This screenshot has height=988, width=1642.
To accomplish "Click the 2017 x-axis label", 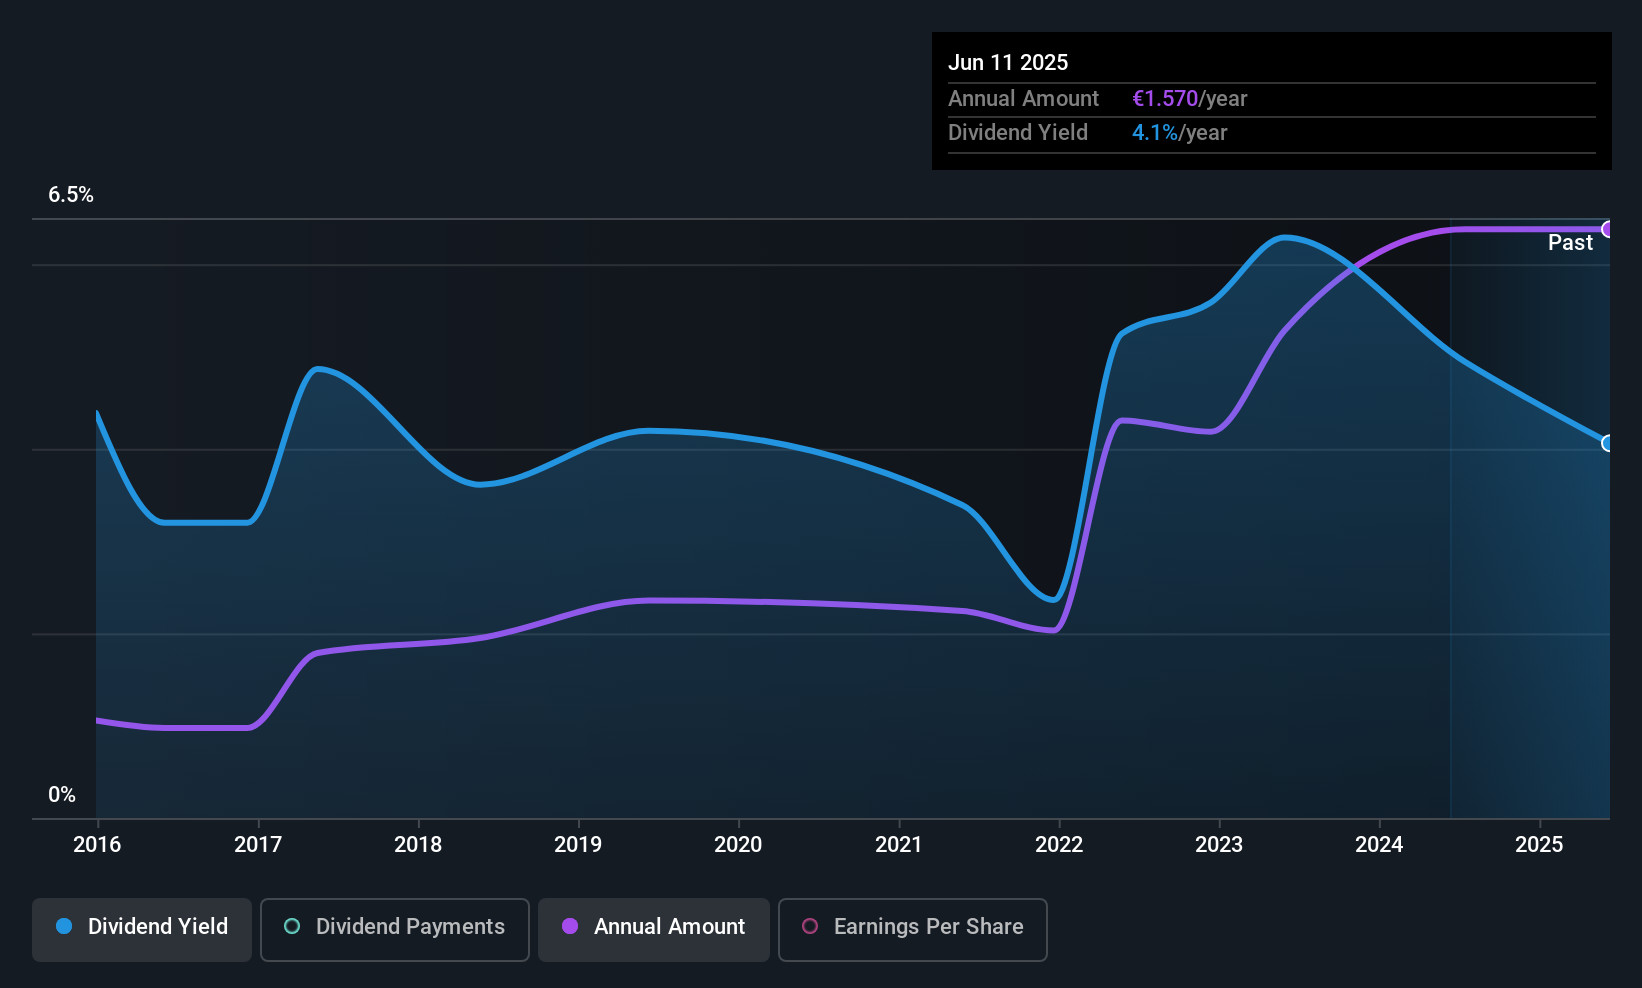I will tap(258, 844).
